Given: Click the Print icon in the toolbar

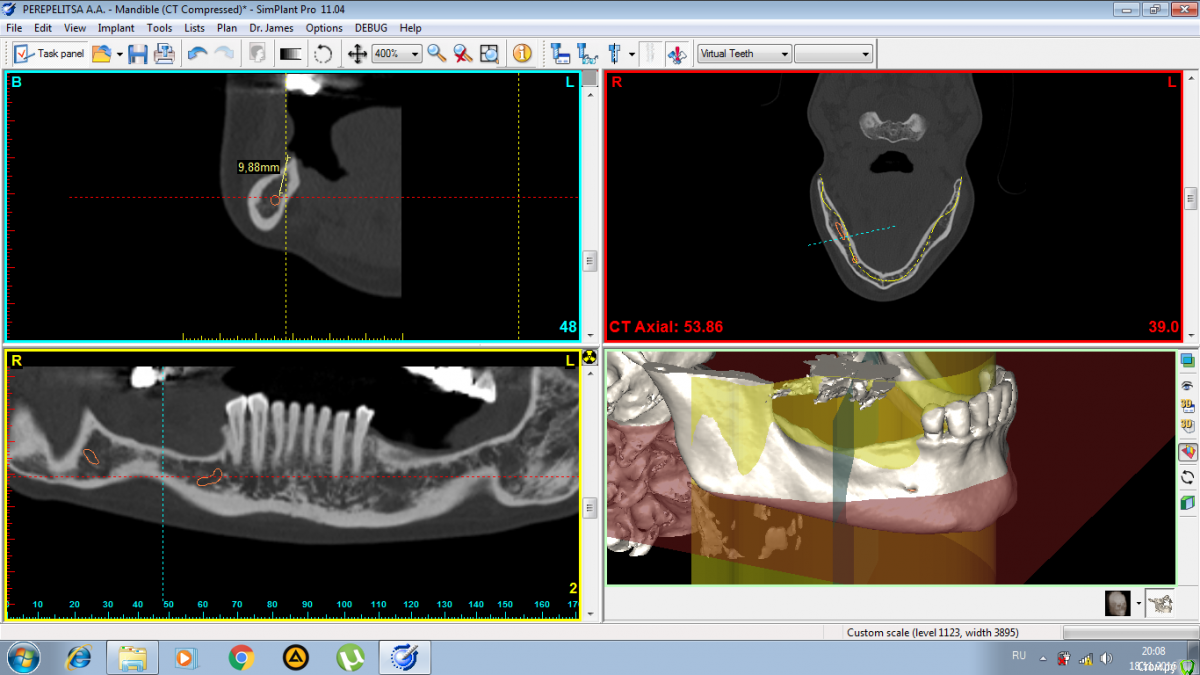Looking at the screenshot, I should coord(164,54).
